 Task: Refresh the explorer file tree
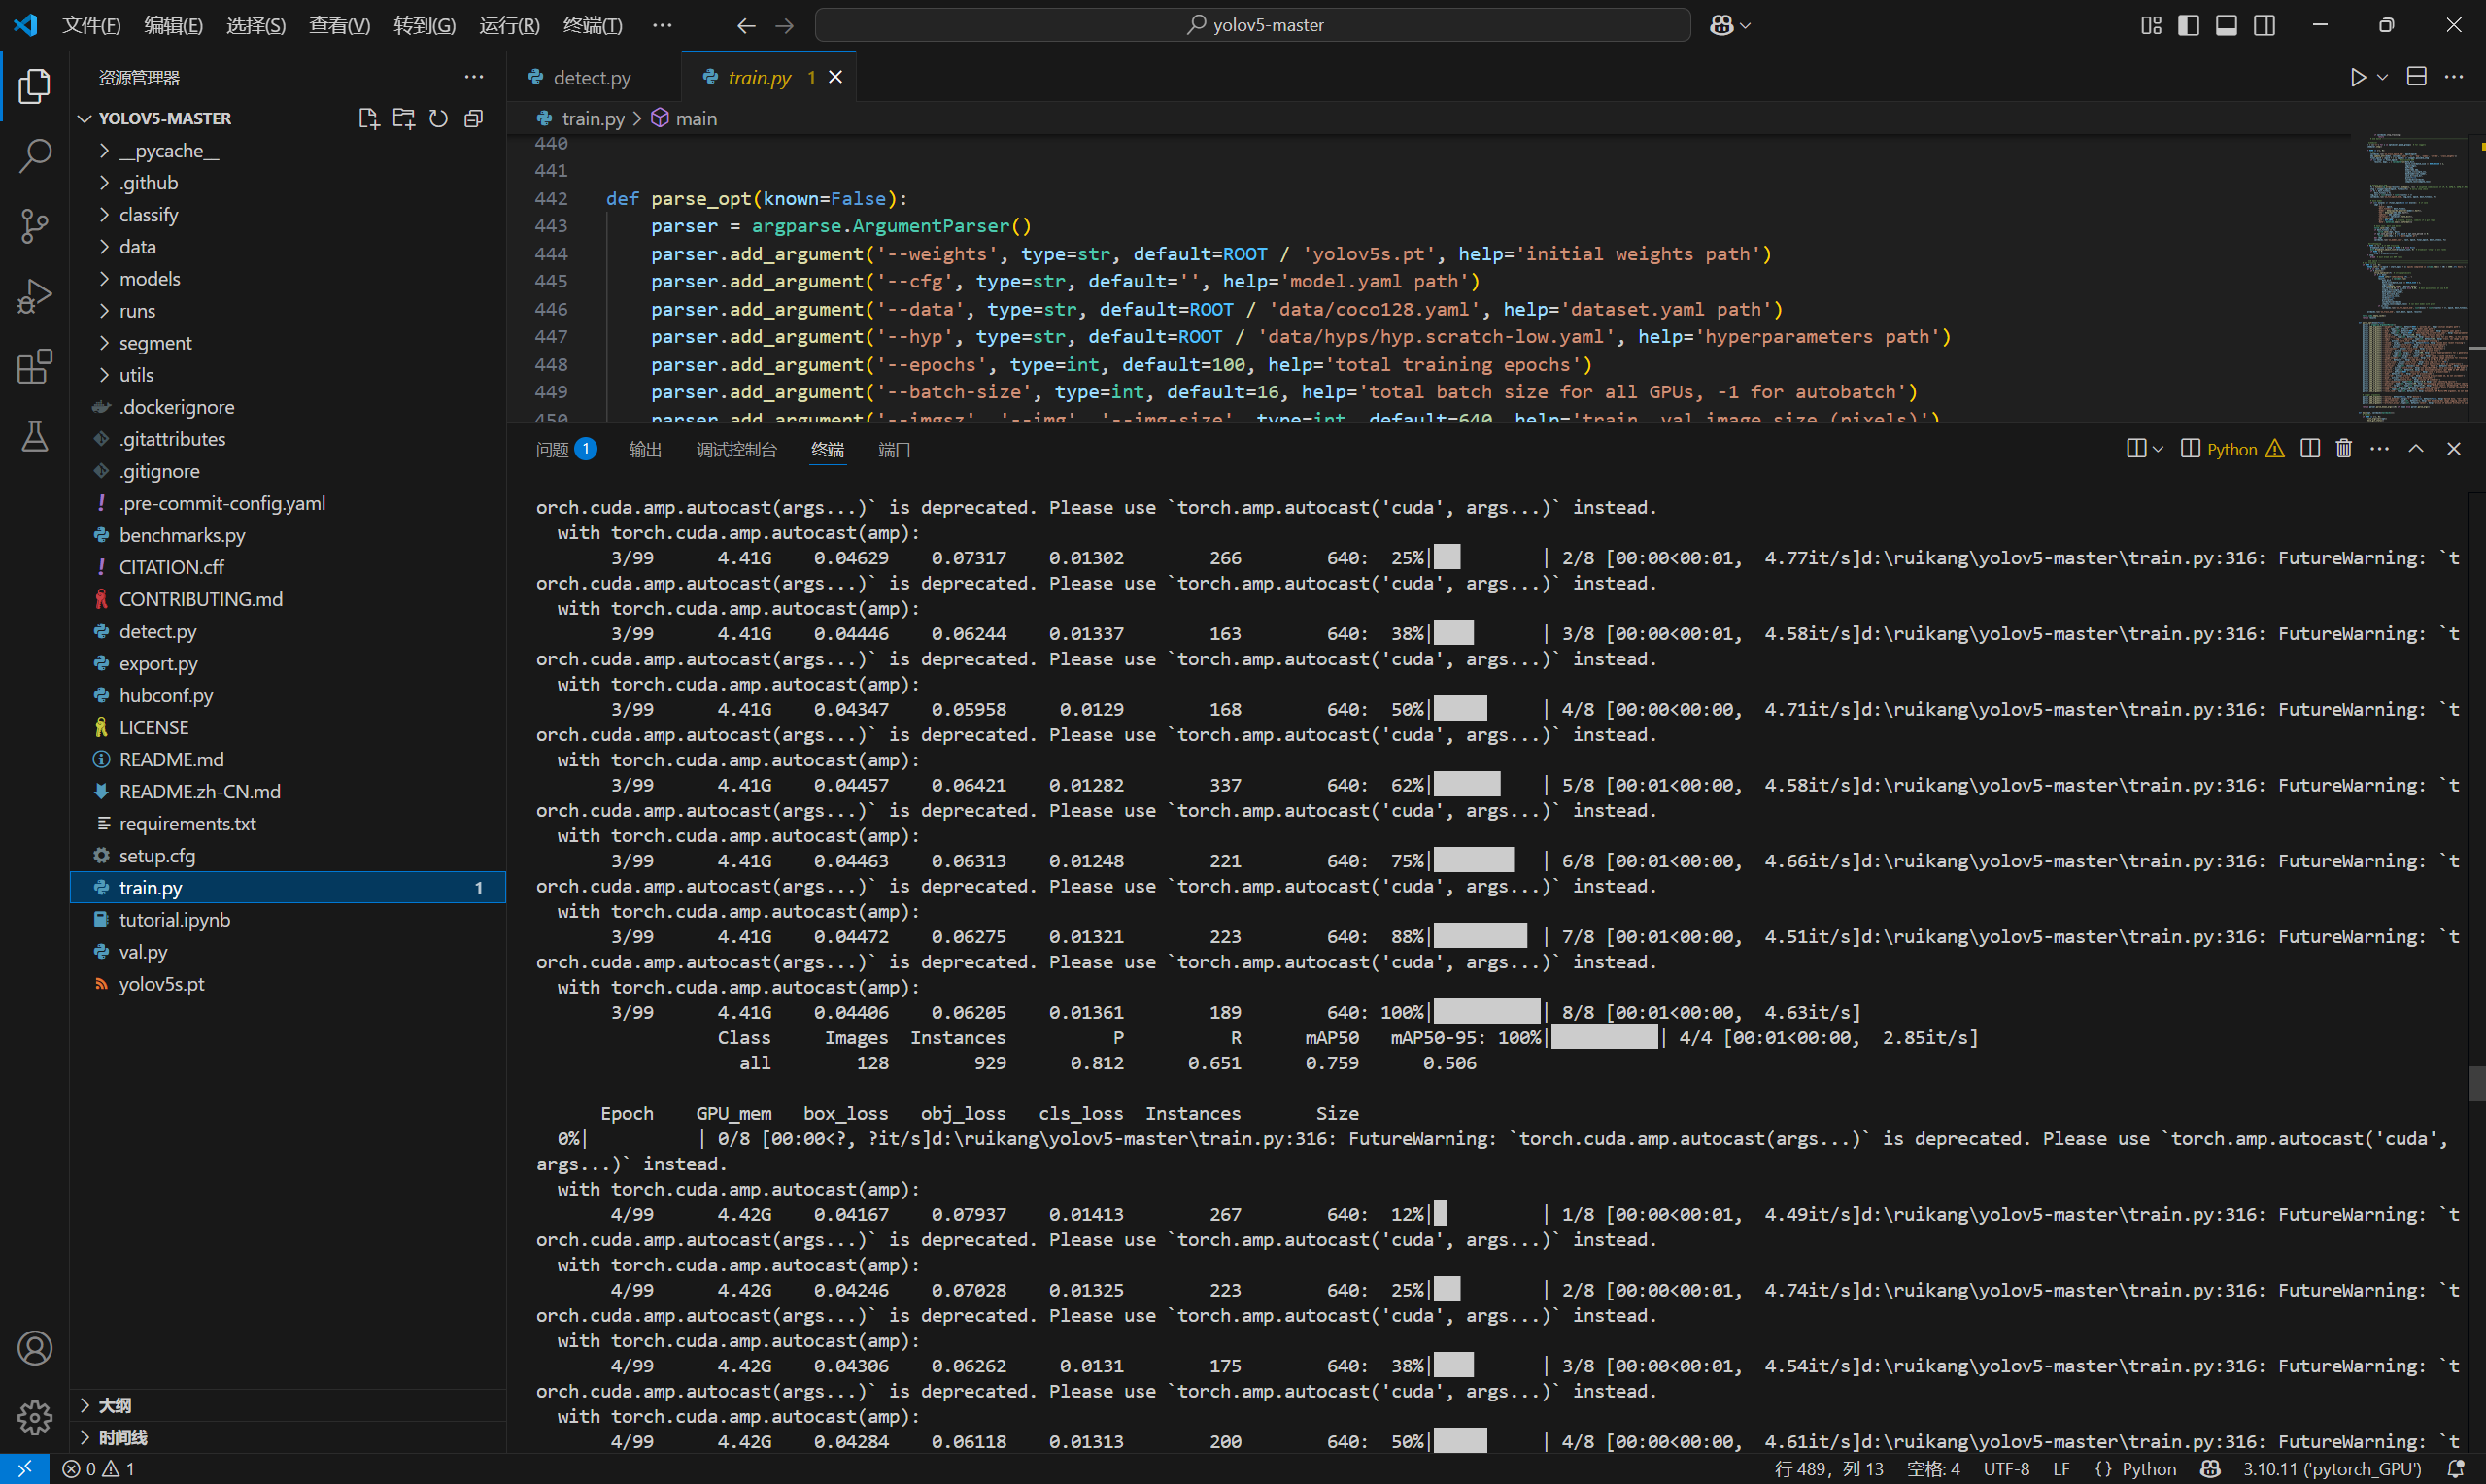438,119
